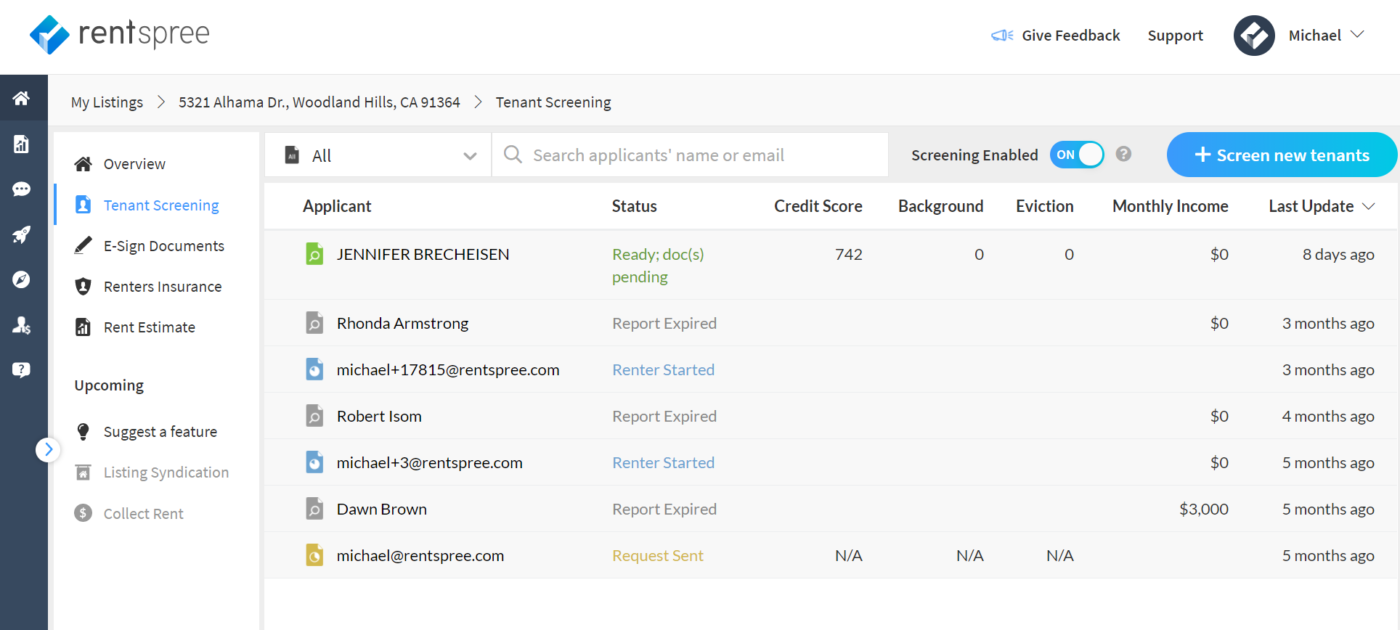1400x630 pixels.
Task: Click the search applicants input field
Action: point(700,155)
